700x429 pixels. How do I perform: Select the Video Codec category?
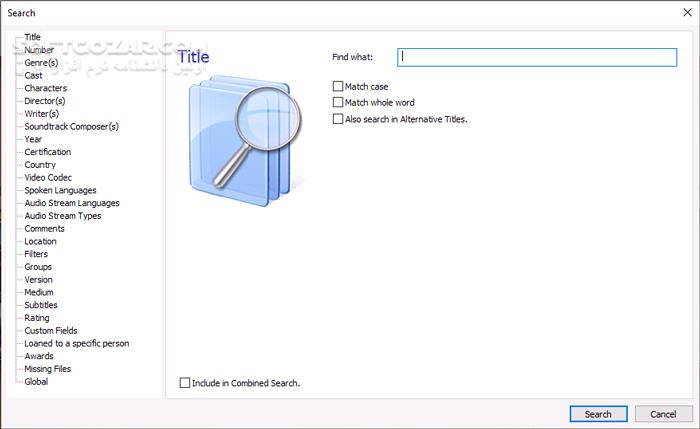click(48, 178)
